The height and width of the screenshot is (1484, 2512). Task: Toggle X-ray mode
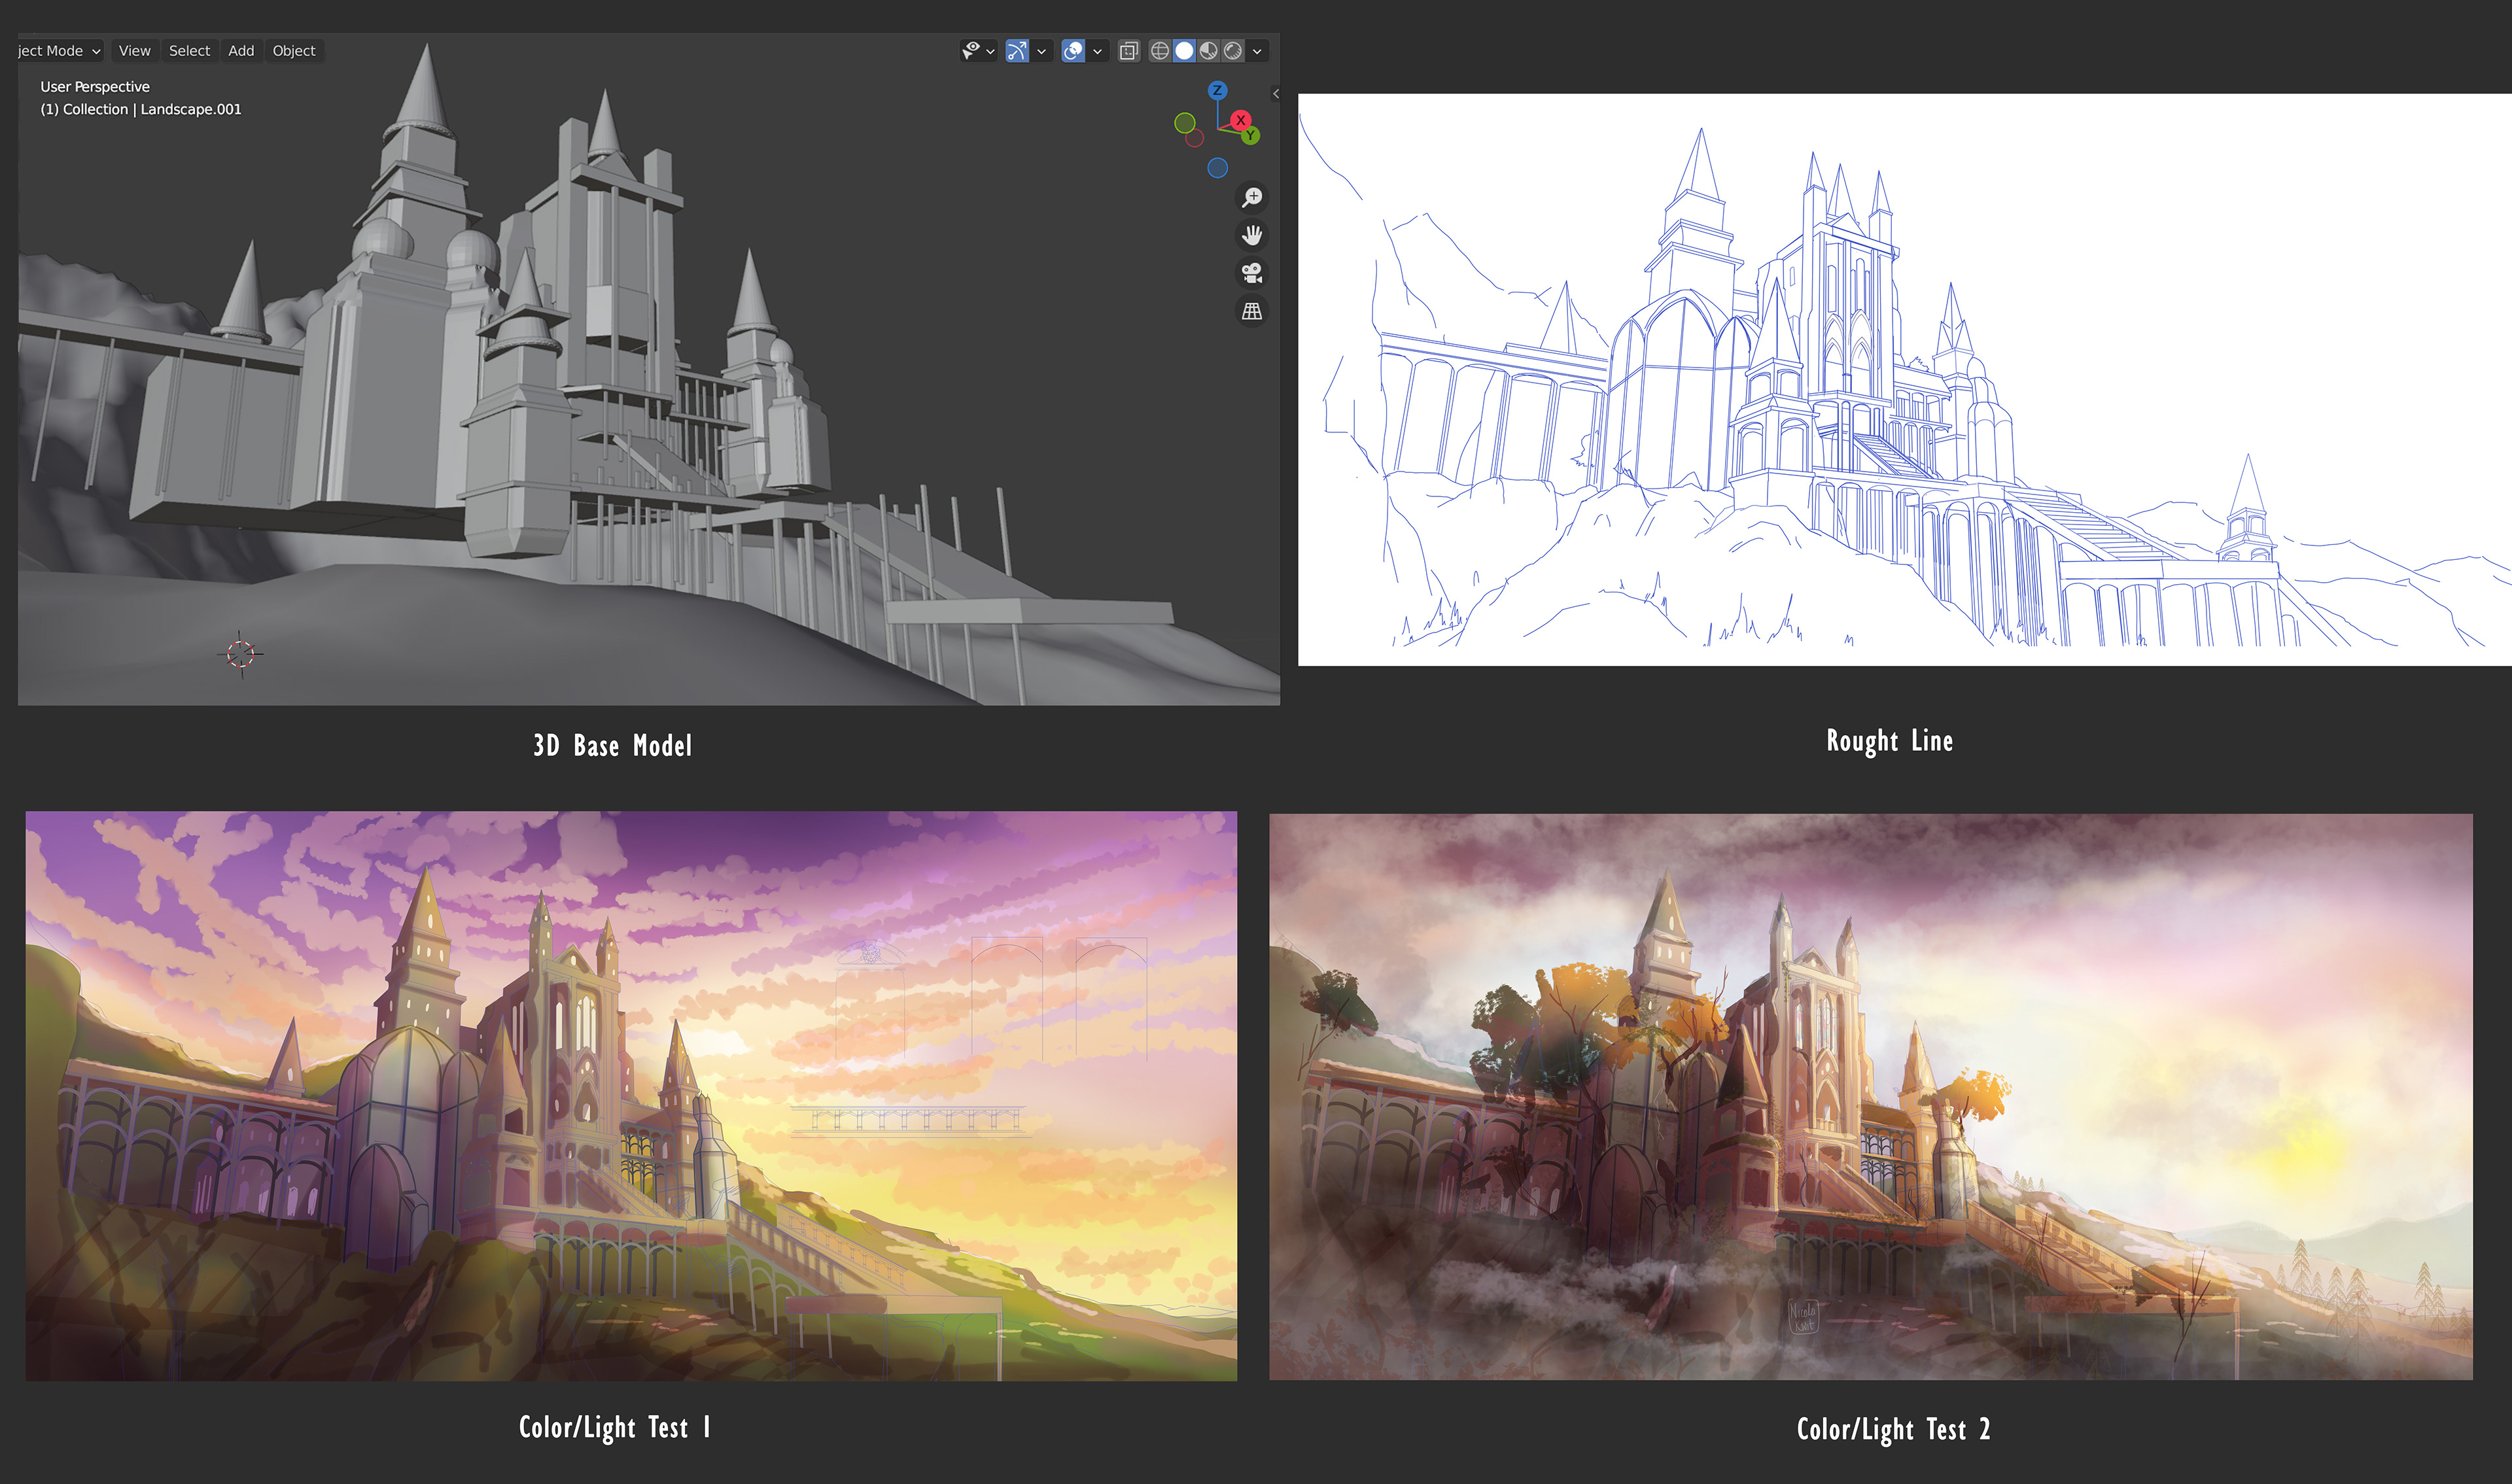coord(1129,51)
